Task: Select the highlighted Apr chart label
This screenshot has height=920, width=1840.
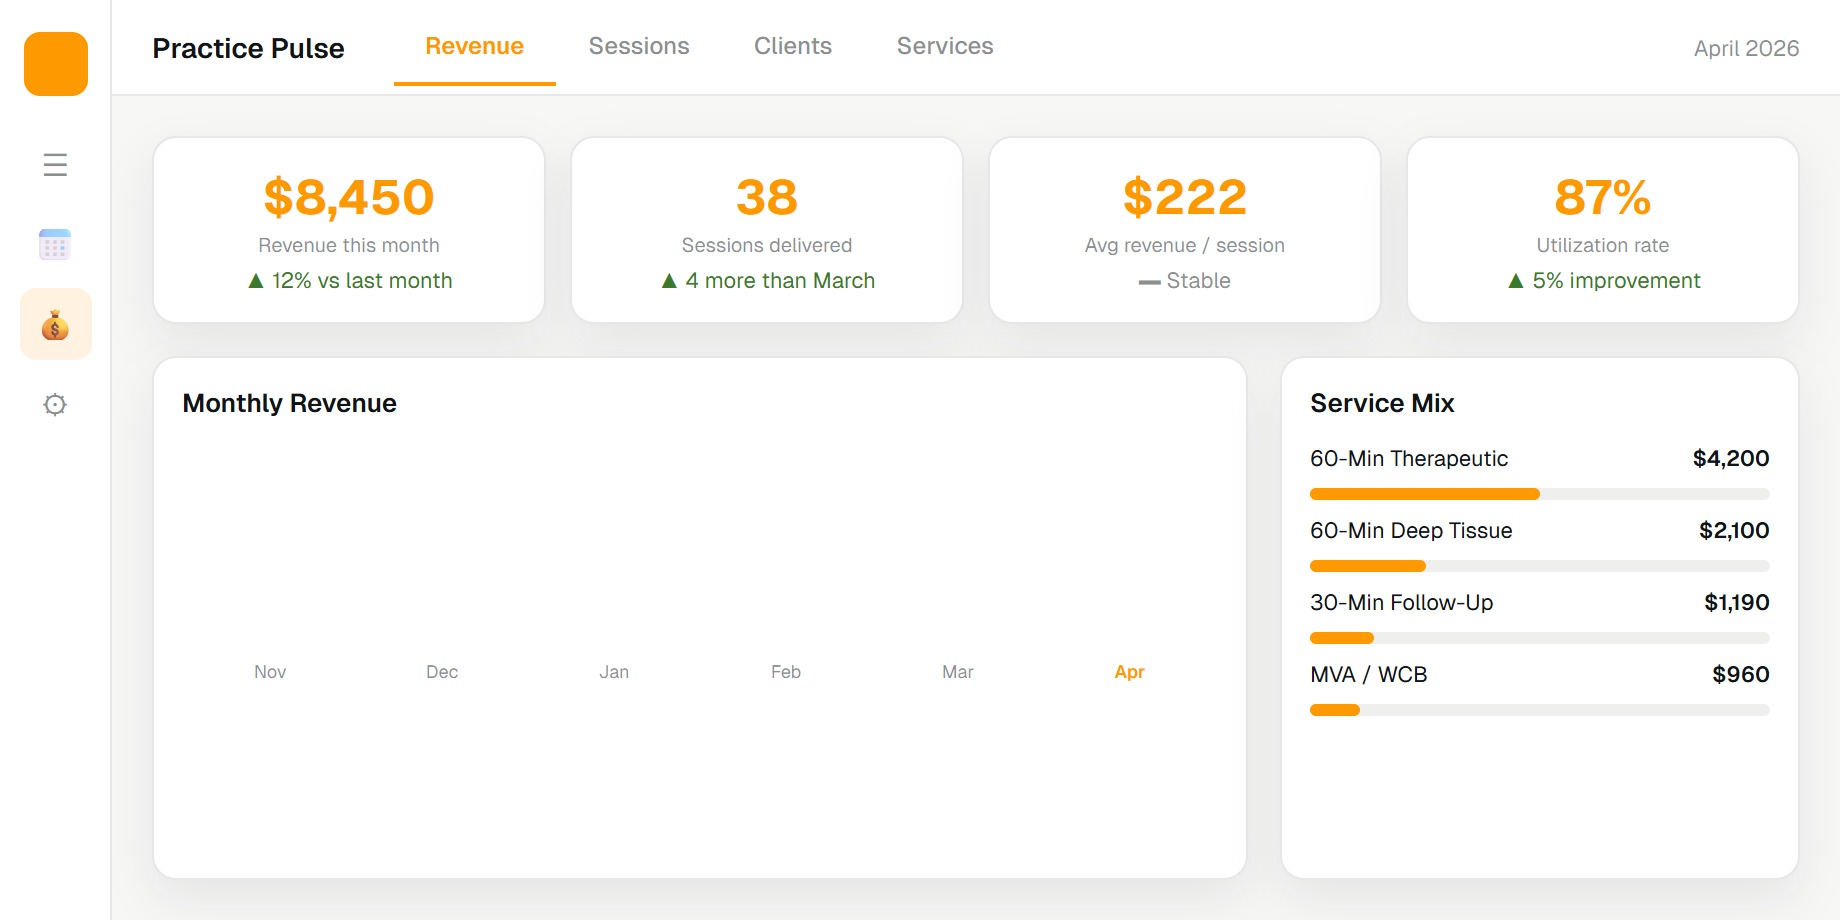Action: (1130, 672)
